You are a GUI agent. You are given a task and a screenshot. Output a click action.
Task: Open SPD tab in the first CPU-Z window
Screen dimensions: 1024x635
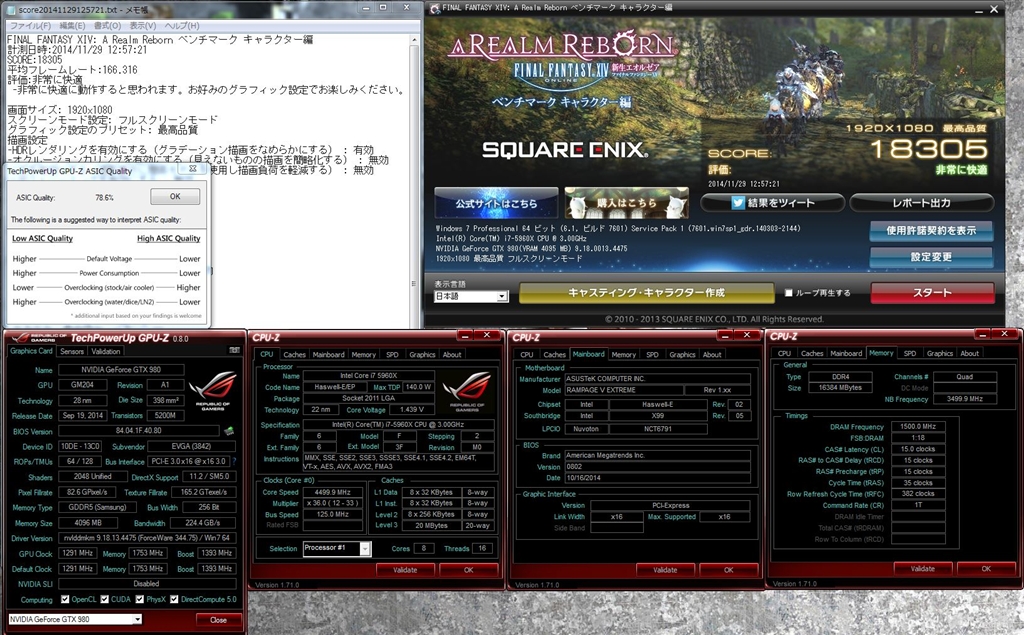click(392, 355)
